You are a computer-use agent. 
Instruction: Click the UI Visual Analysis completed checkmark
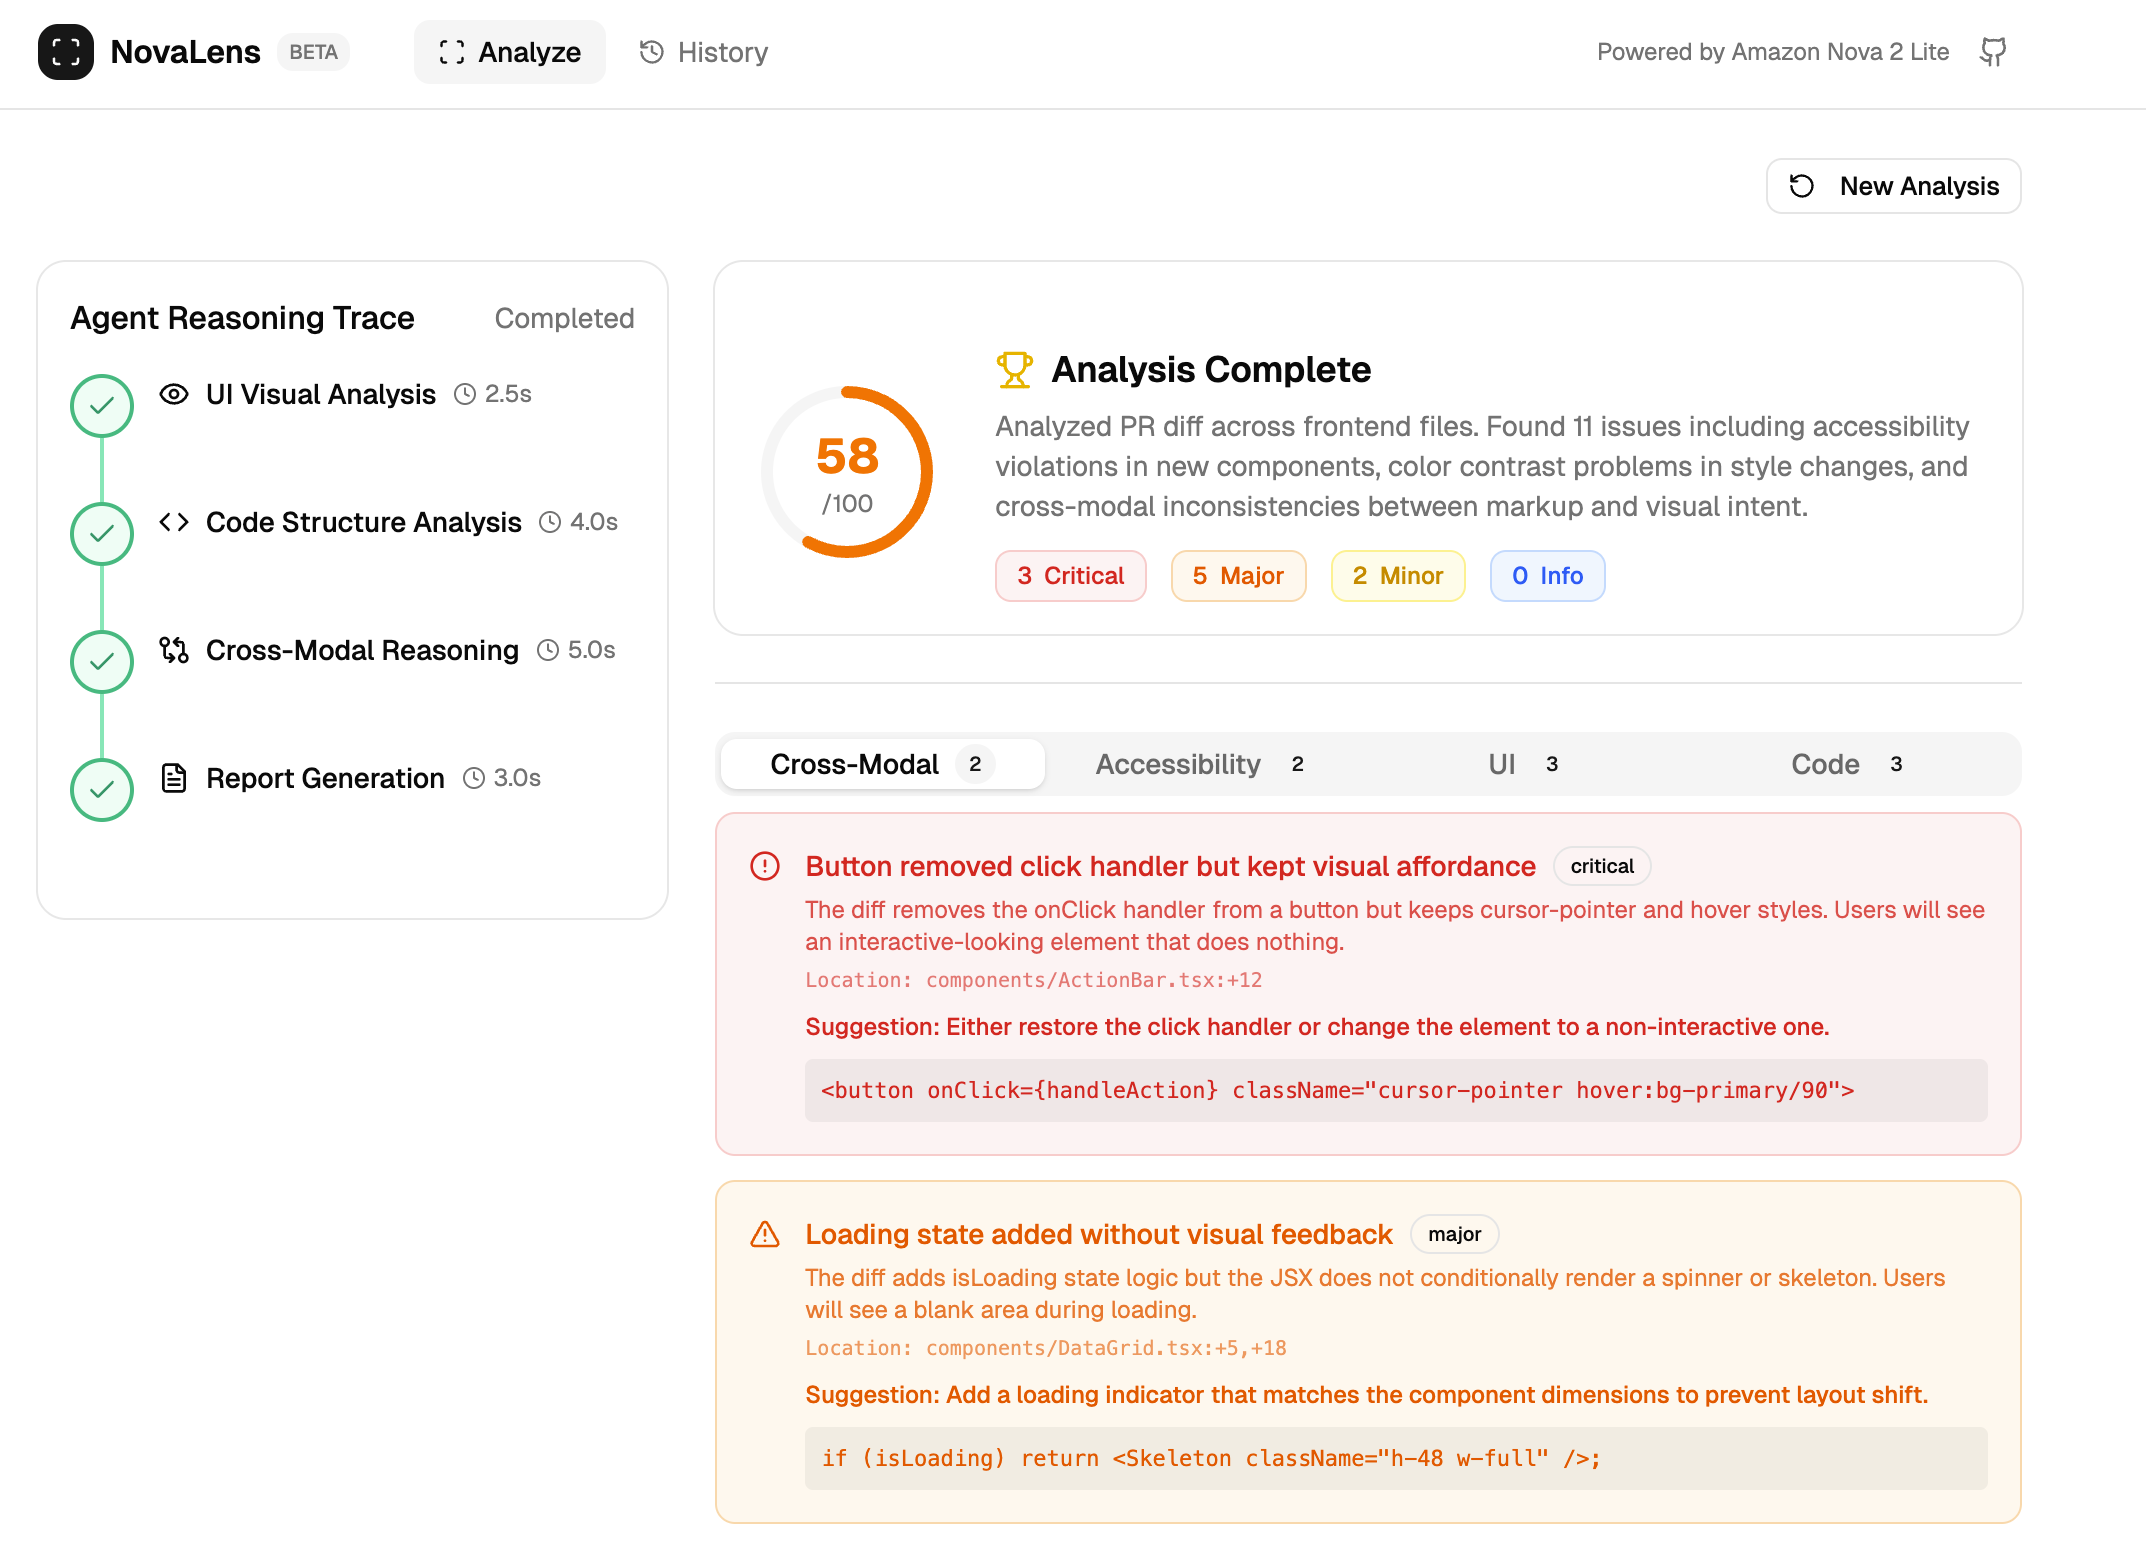[102, 406]
